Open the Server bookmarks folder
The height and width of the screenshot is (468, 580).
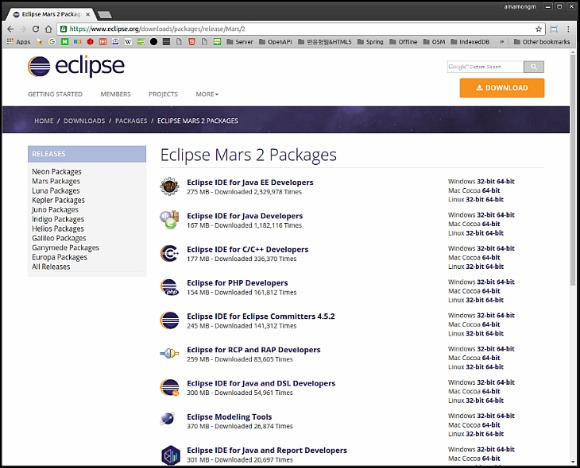[x=240, y=42]
